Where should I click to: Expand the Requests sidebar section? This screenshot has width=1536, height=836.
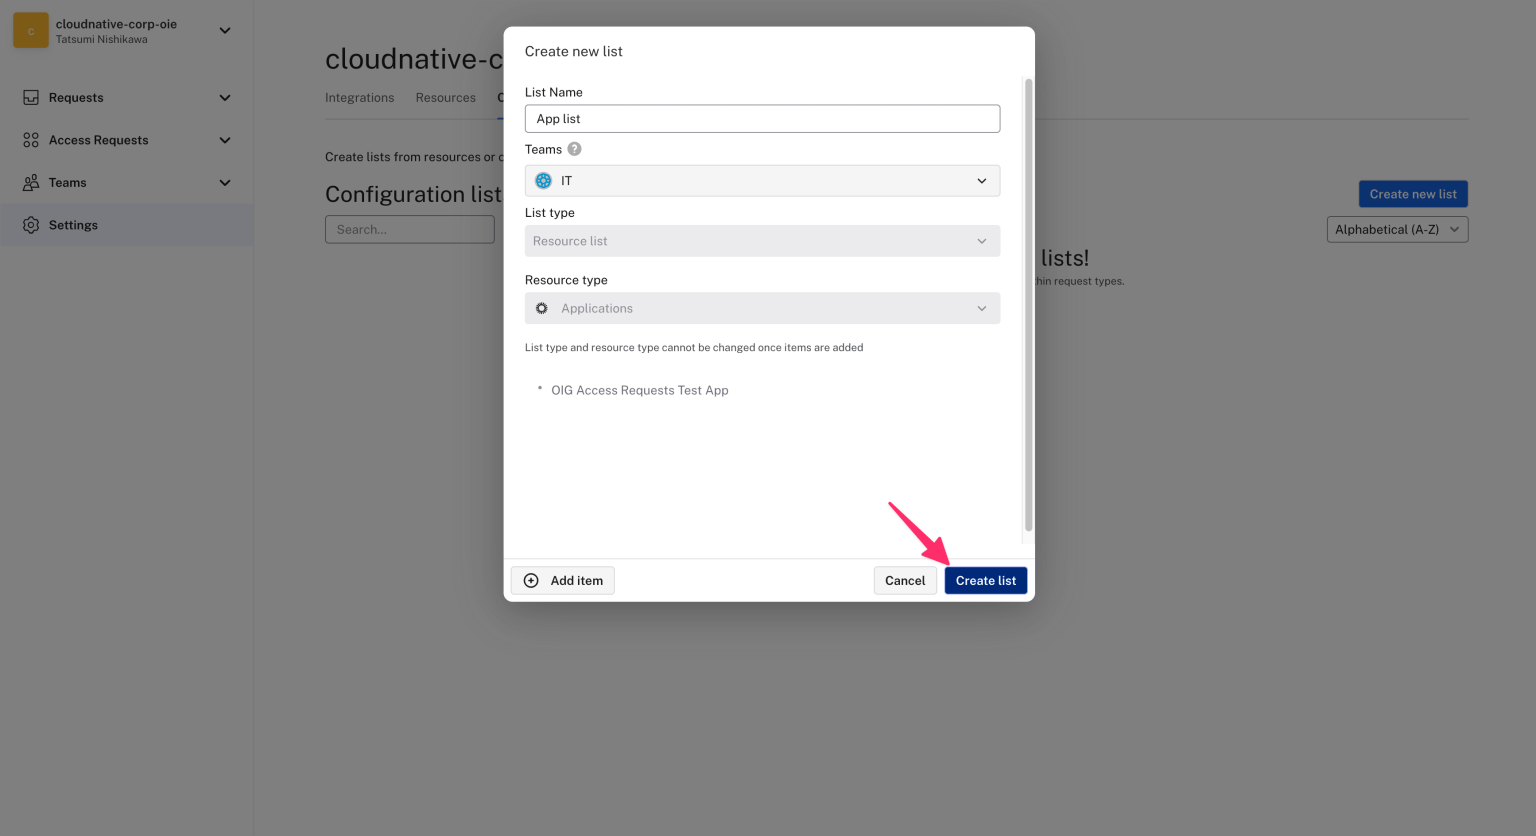pos(226,97)
